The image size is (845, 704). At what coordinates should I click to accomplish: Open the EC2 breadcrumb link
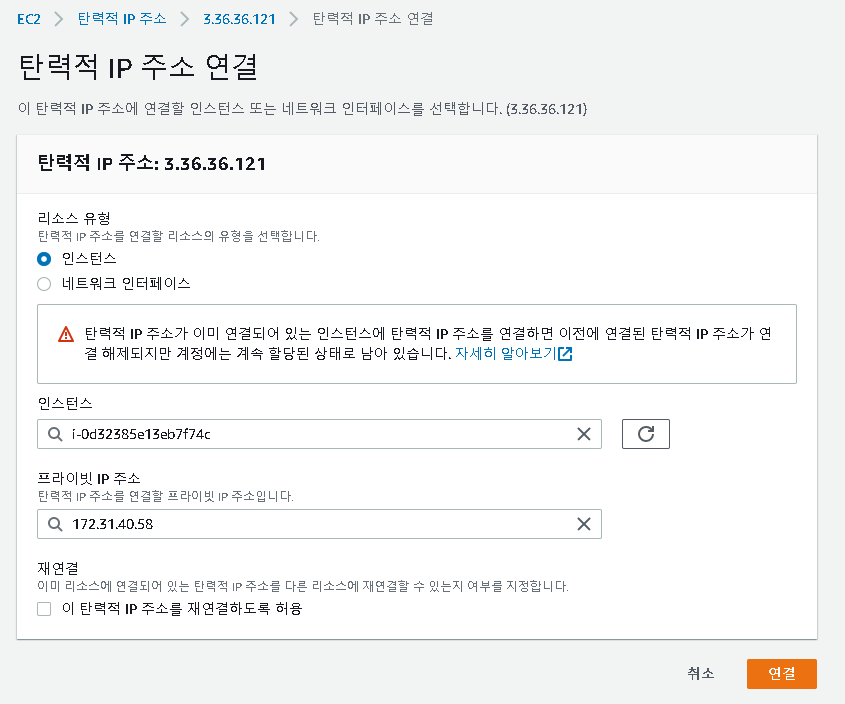point(29,19)
